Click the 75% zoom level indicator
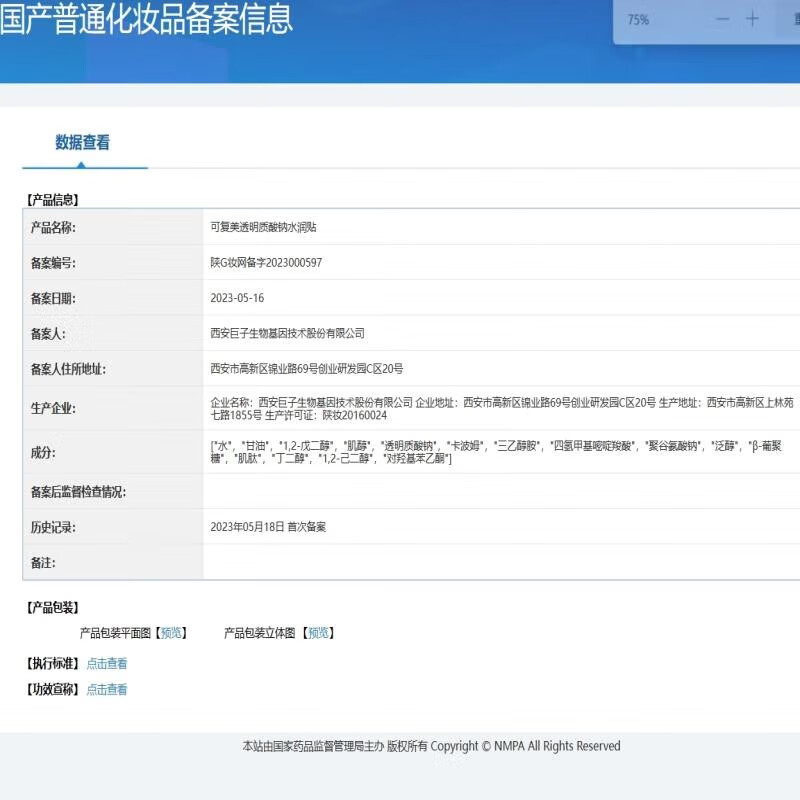 point(638,20)
